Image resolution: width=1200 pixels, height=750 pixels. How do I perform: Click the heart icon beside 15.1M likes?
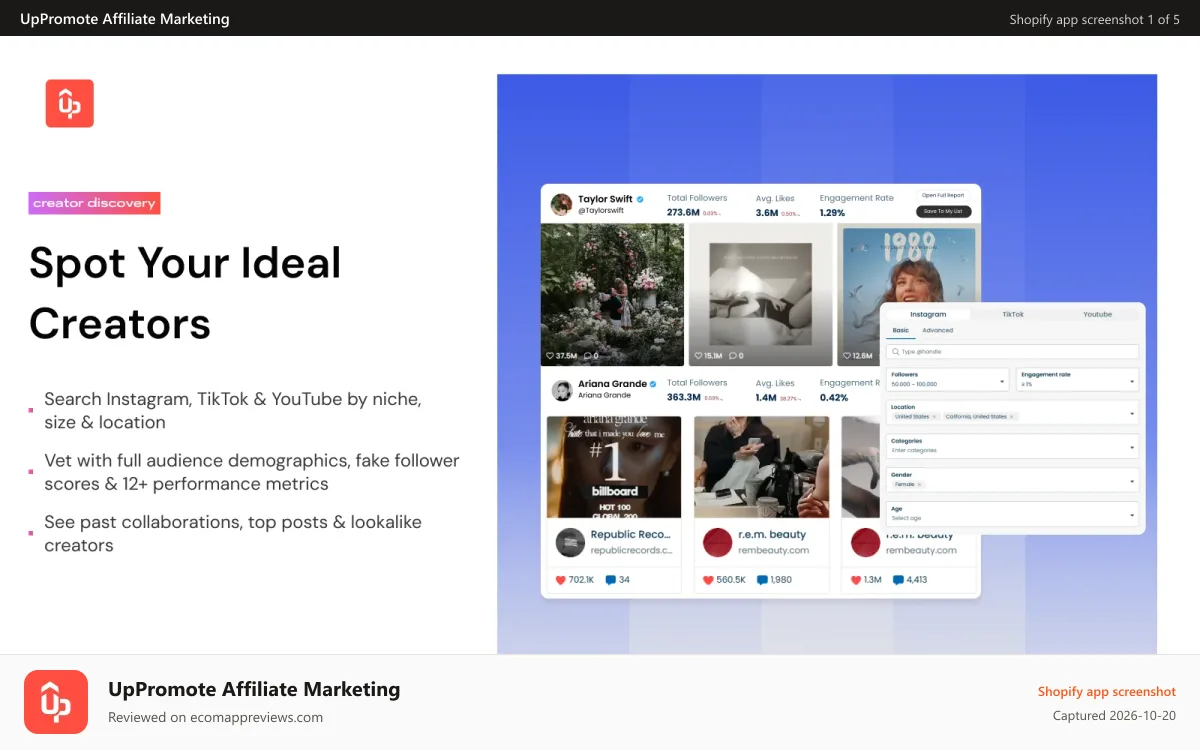tap(698, 356)
